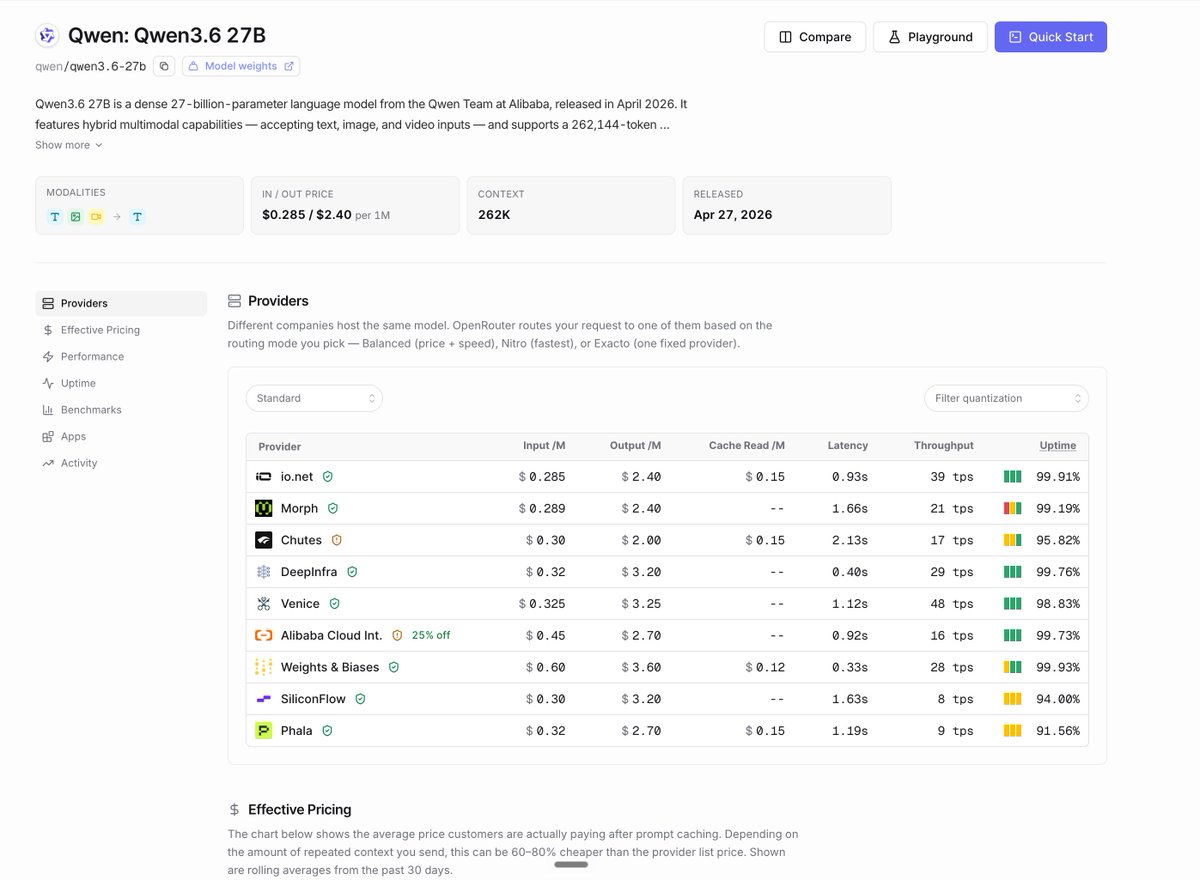The image size is (1200, 880).
Task: Click the green shield beside SiliconFlow
Action: click(360, 699)
